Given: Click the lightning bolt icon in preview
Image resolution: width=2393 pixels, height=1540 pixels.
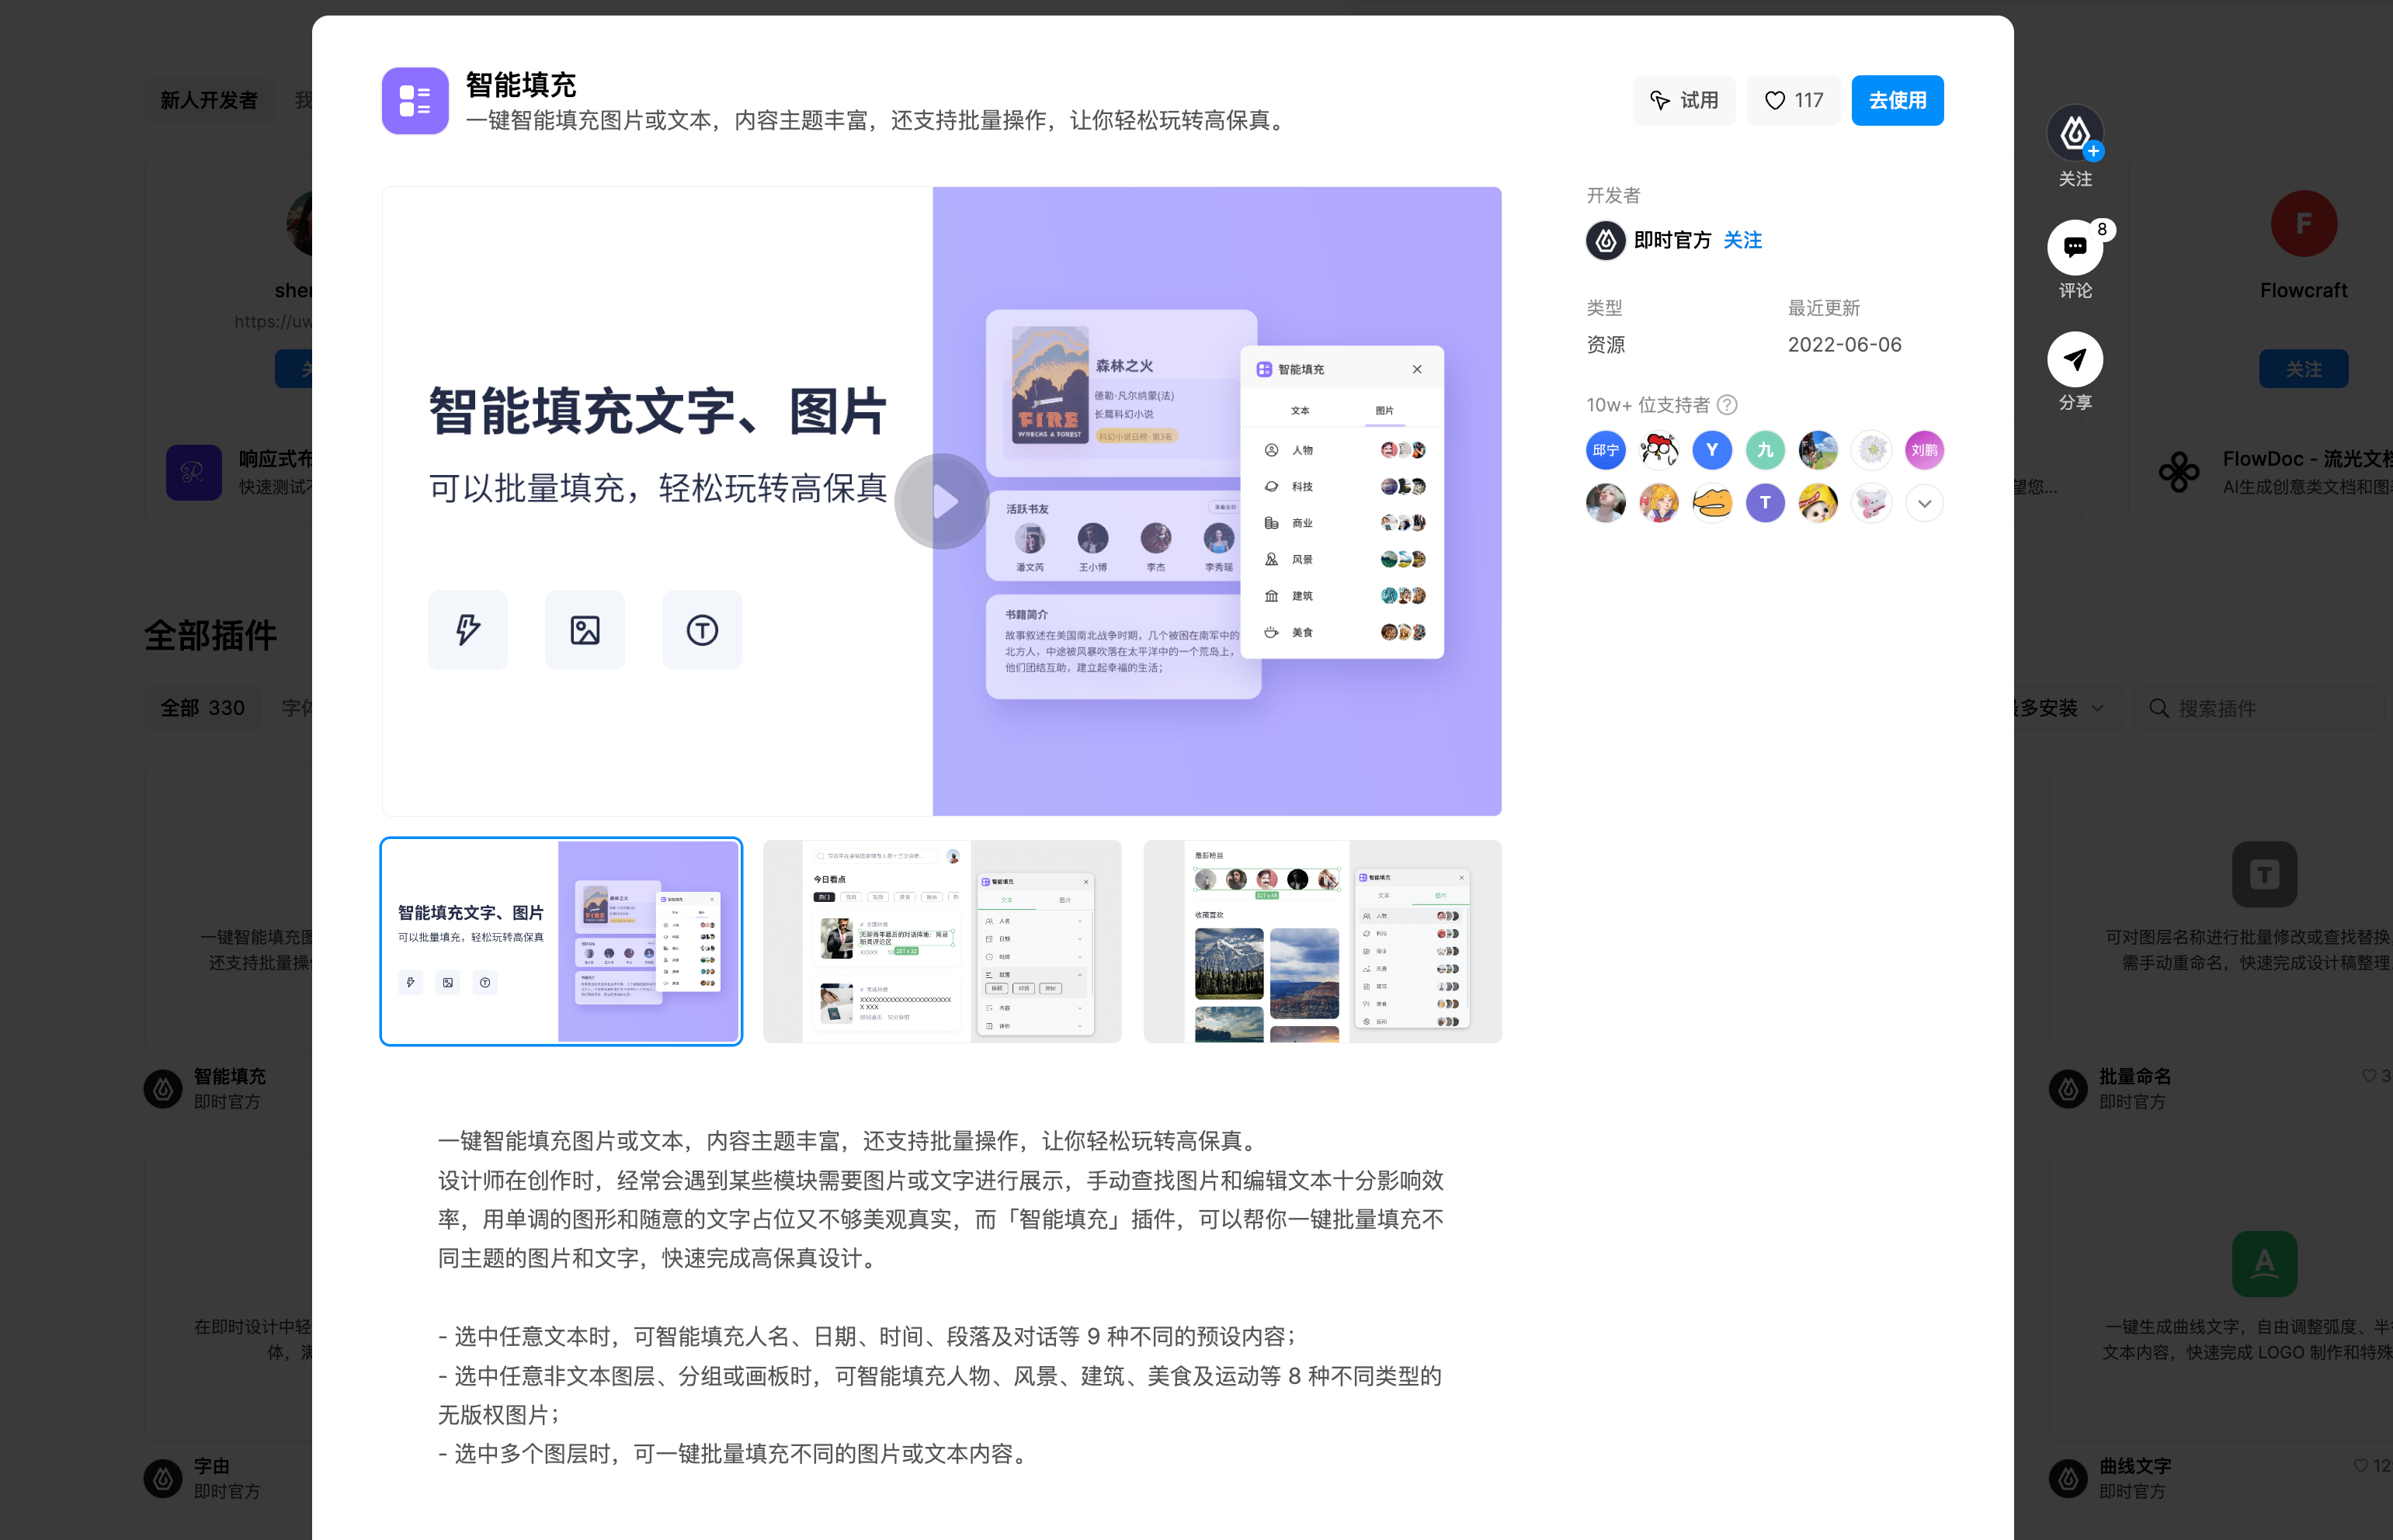Looking at the screenshot, I should tap(468, 630).
